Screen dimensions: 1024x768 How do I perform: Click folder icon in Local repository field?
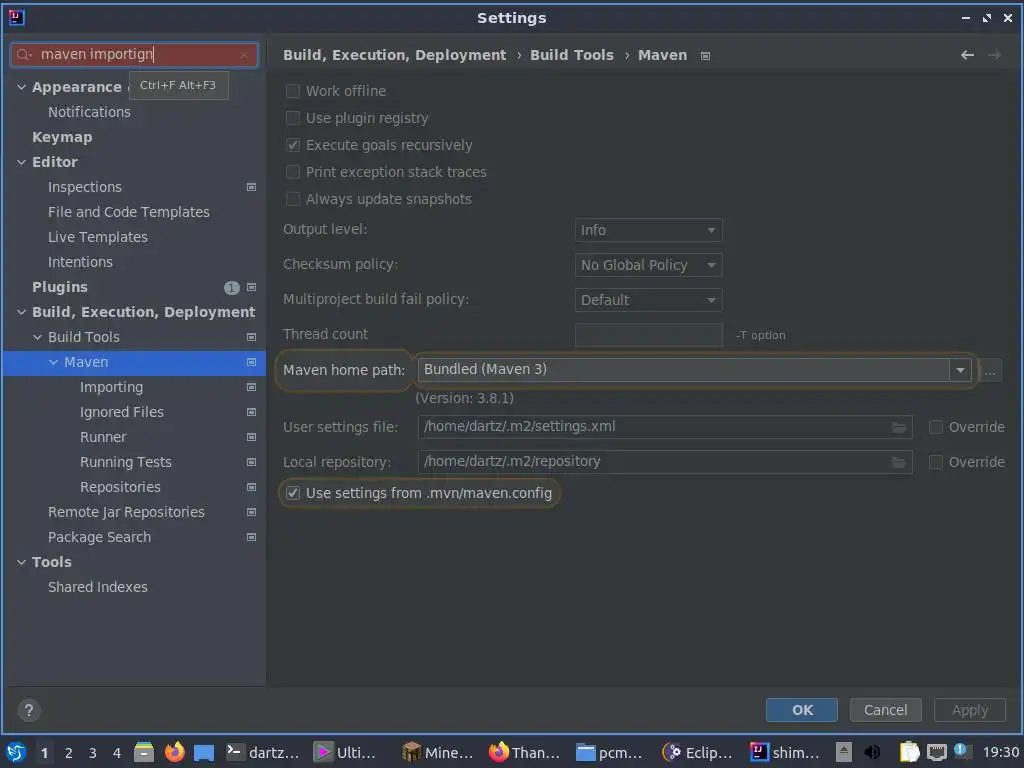(899, 462)
